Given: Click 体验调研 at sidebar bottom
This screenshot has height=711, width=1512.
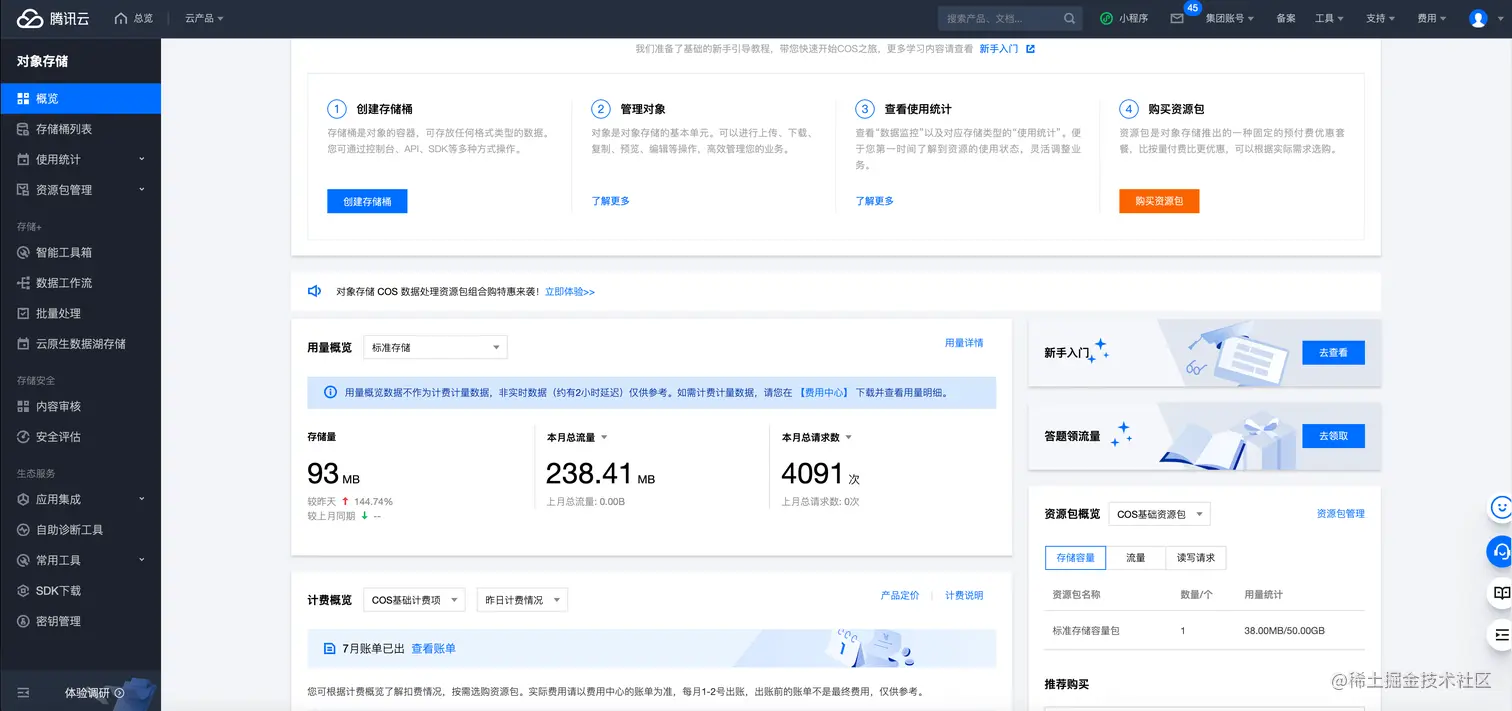Looking at the screenshot, I should click(87, 692).
